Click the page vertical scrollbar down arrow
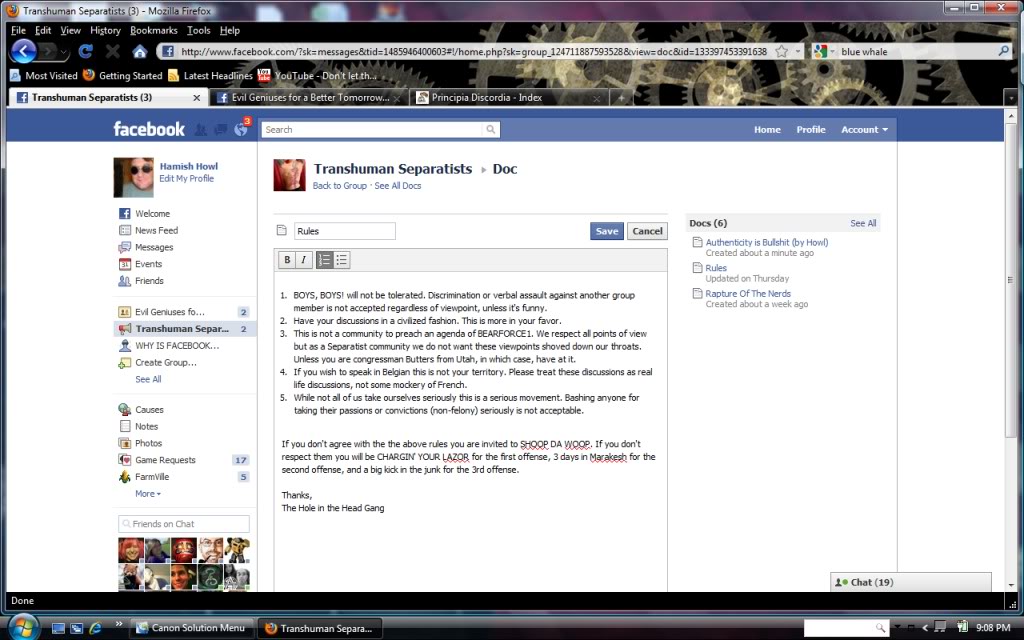1024x640 pixels. (1012, 585)
